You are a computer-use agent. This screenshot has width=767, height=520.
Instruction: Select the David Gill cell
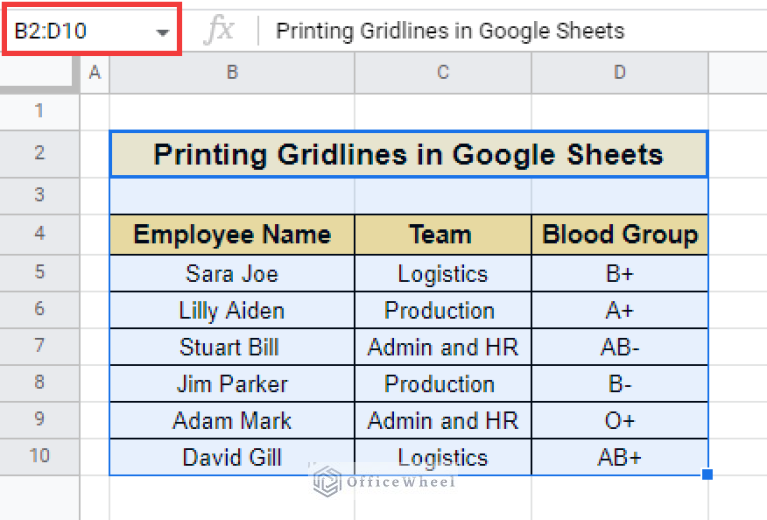[x=232, y=457]
